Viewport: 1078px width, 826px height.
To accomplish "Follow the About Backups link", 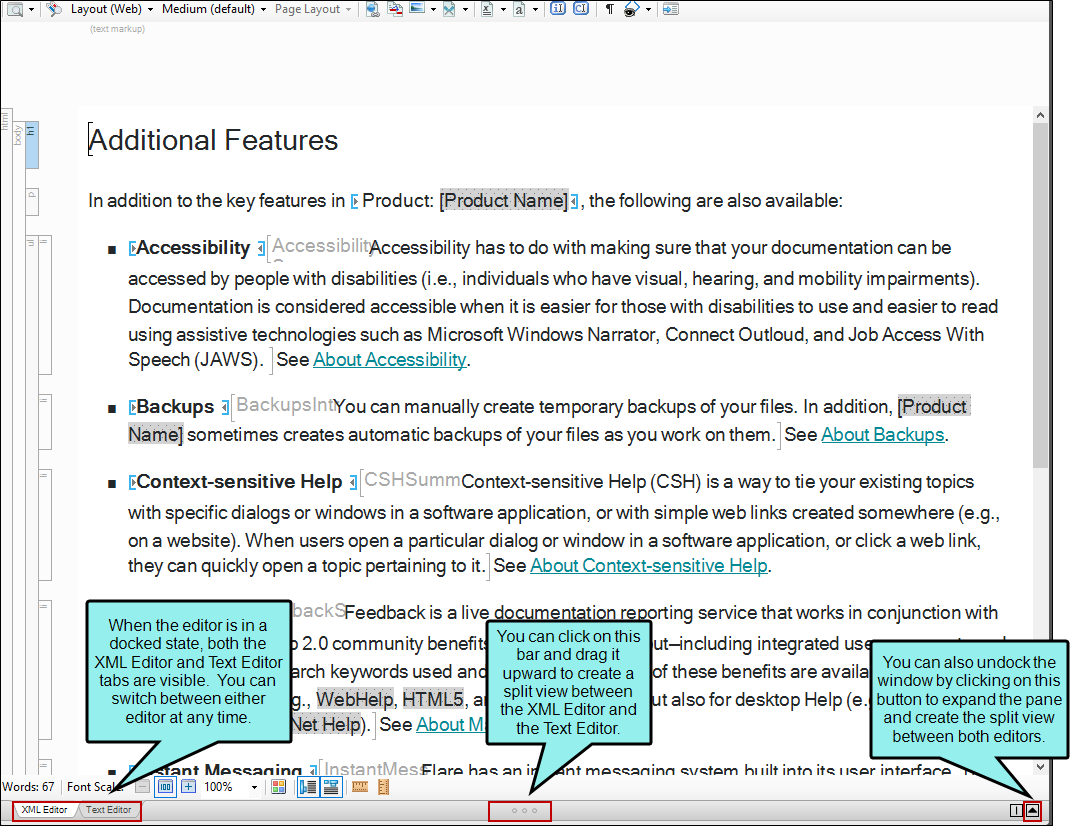I will [x=882, y=435].
